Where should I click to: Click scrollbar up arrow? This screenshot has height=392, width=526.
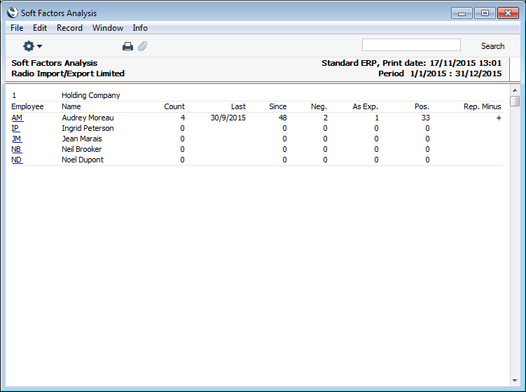tap(515, 91)
